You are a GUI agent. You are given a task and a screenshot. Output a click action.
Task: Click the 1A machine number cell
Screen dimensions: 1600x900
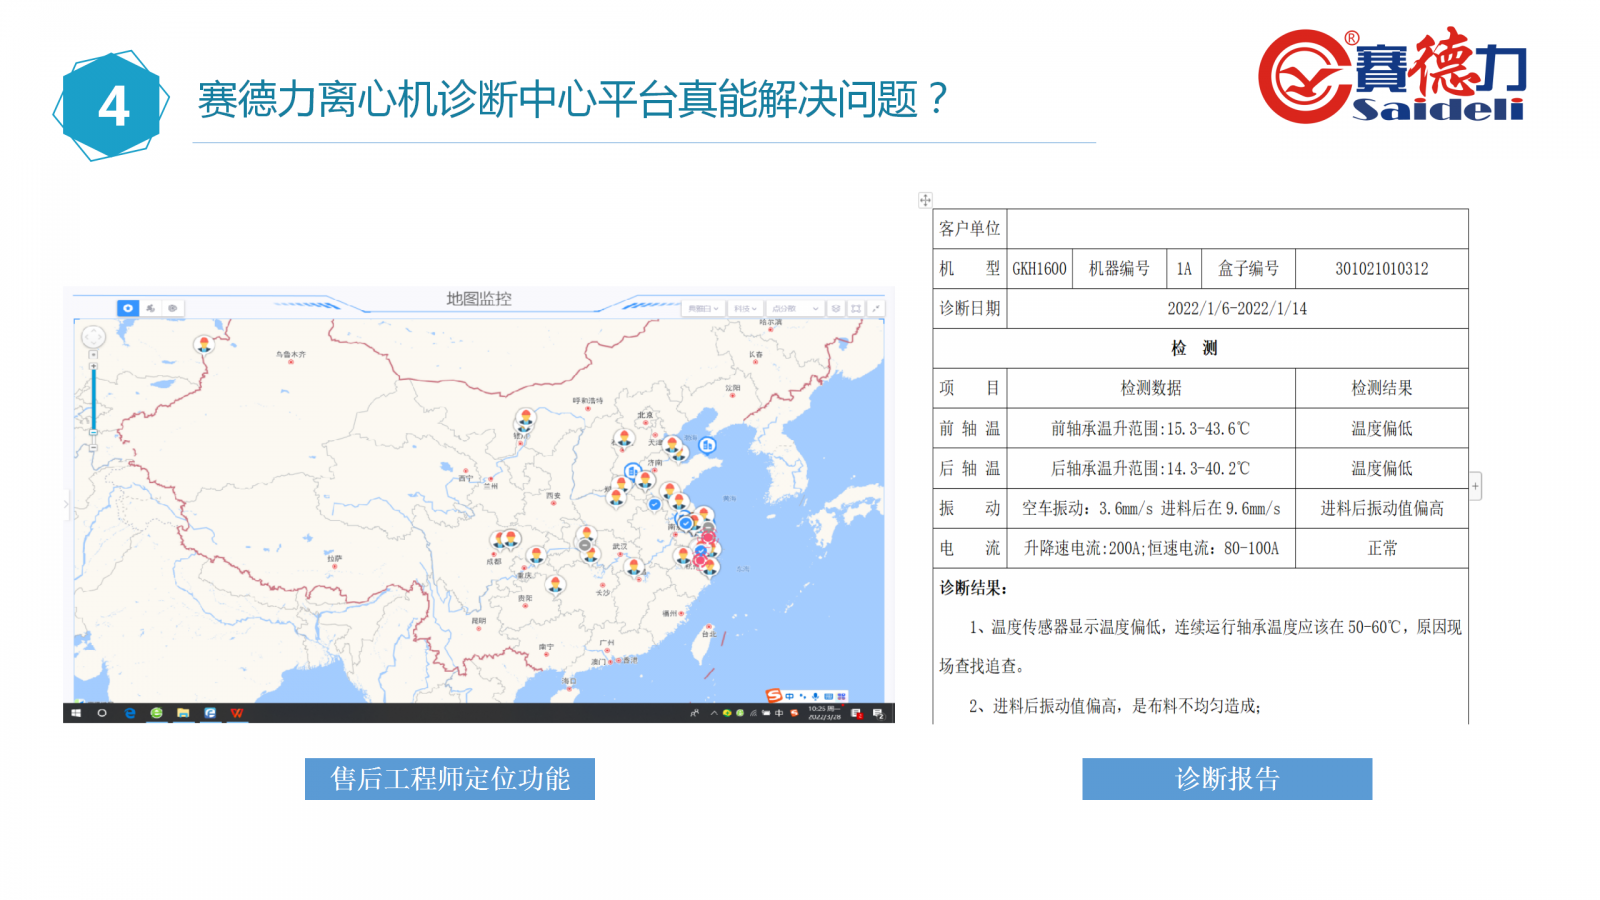pyautogui.click(x=1184, y=268)
